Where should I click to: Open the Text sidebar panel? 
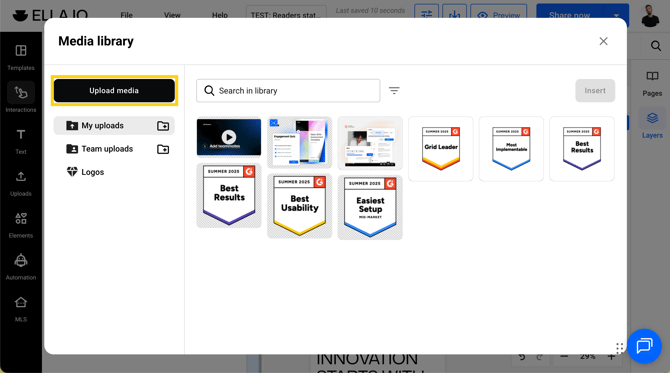(x=21, y=141)
